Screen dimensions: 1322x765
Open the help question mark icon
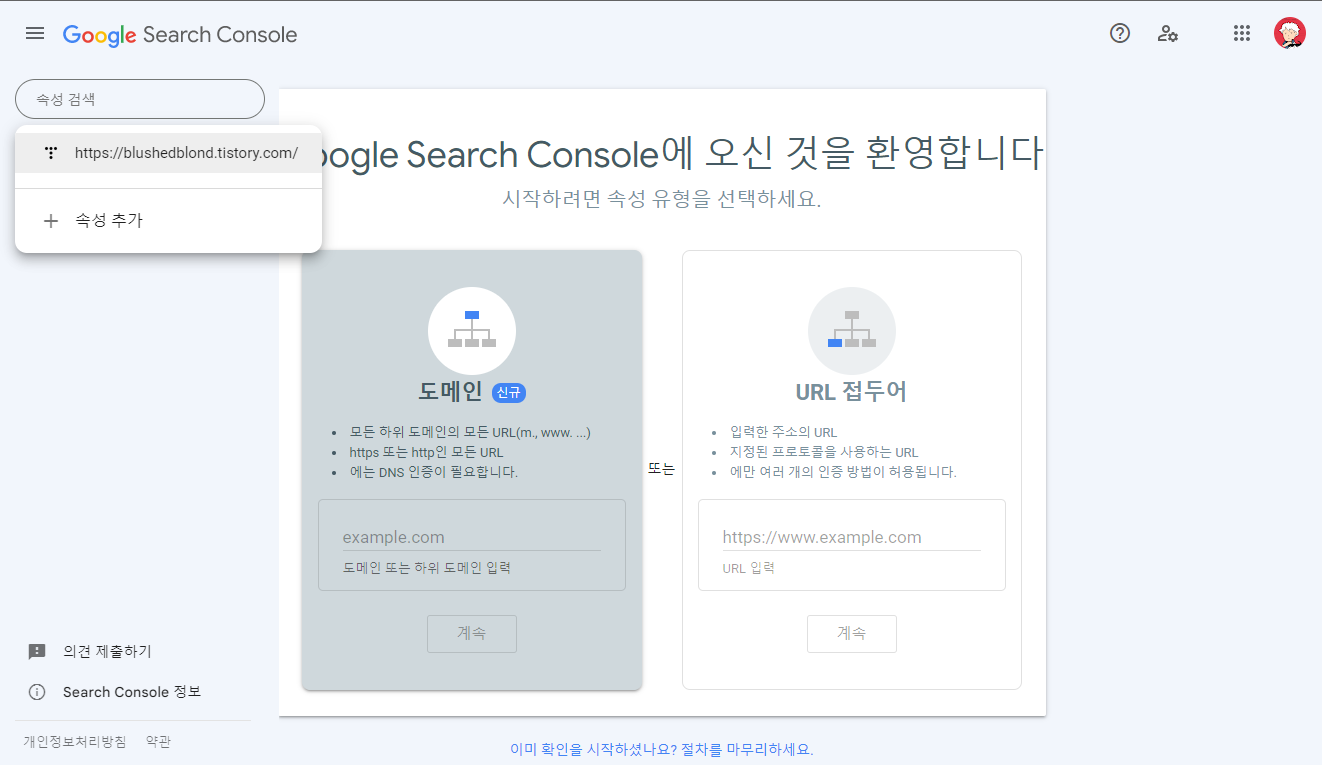click(x=1120, y=33)
